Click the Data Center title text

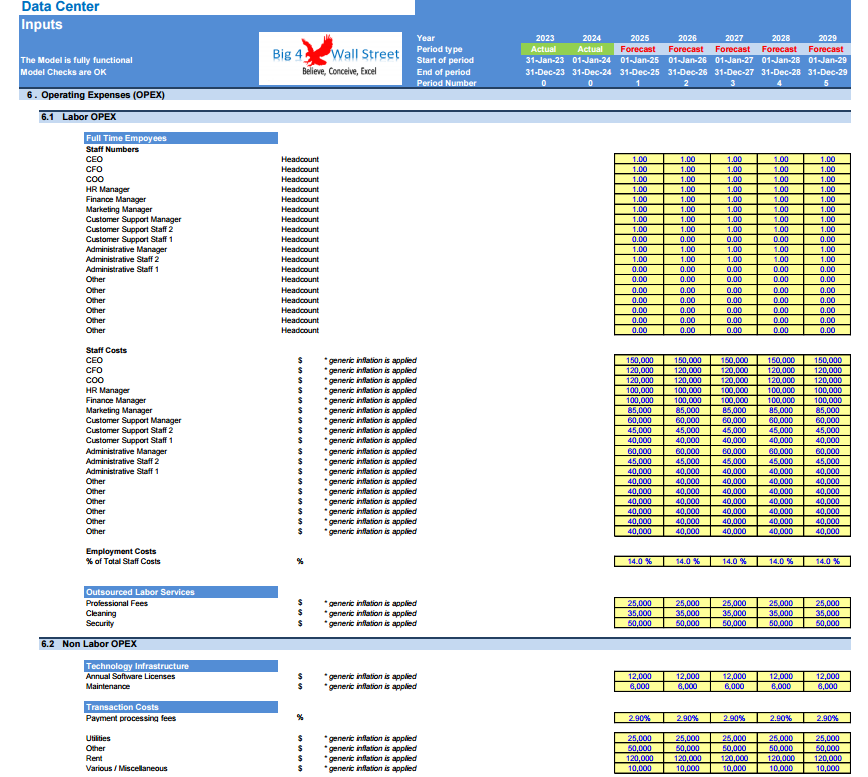(x=60, y=7)
